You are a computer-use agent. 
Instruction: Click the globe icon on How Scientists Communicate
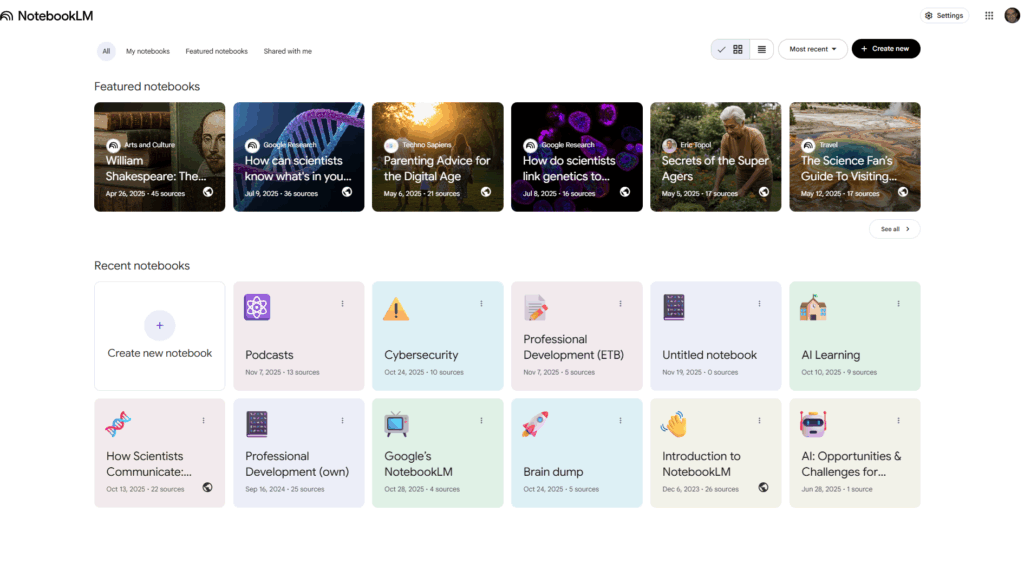(x=207, y=488)
